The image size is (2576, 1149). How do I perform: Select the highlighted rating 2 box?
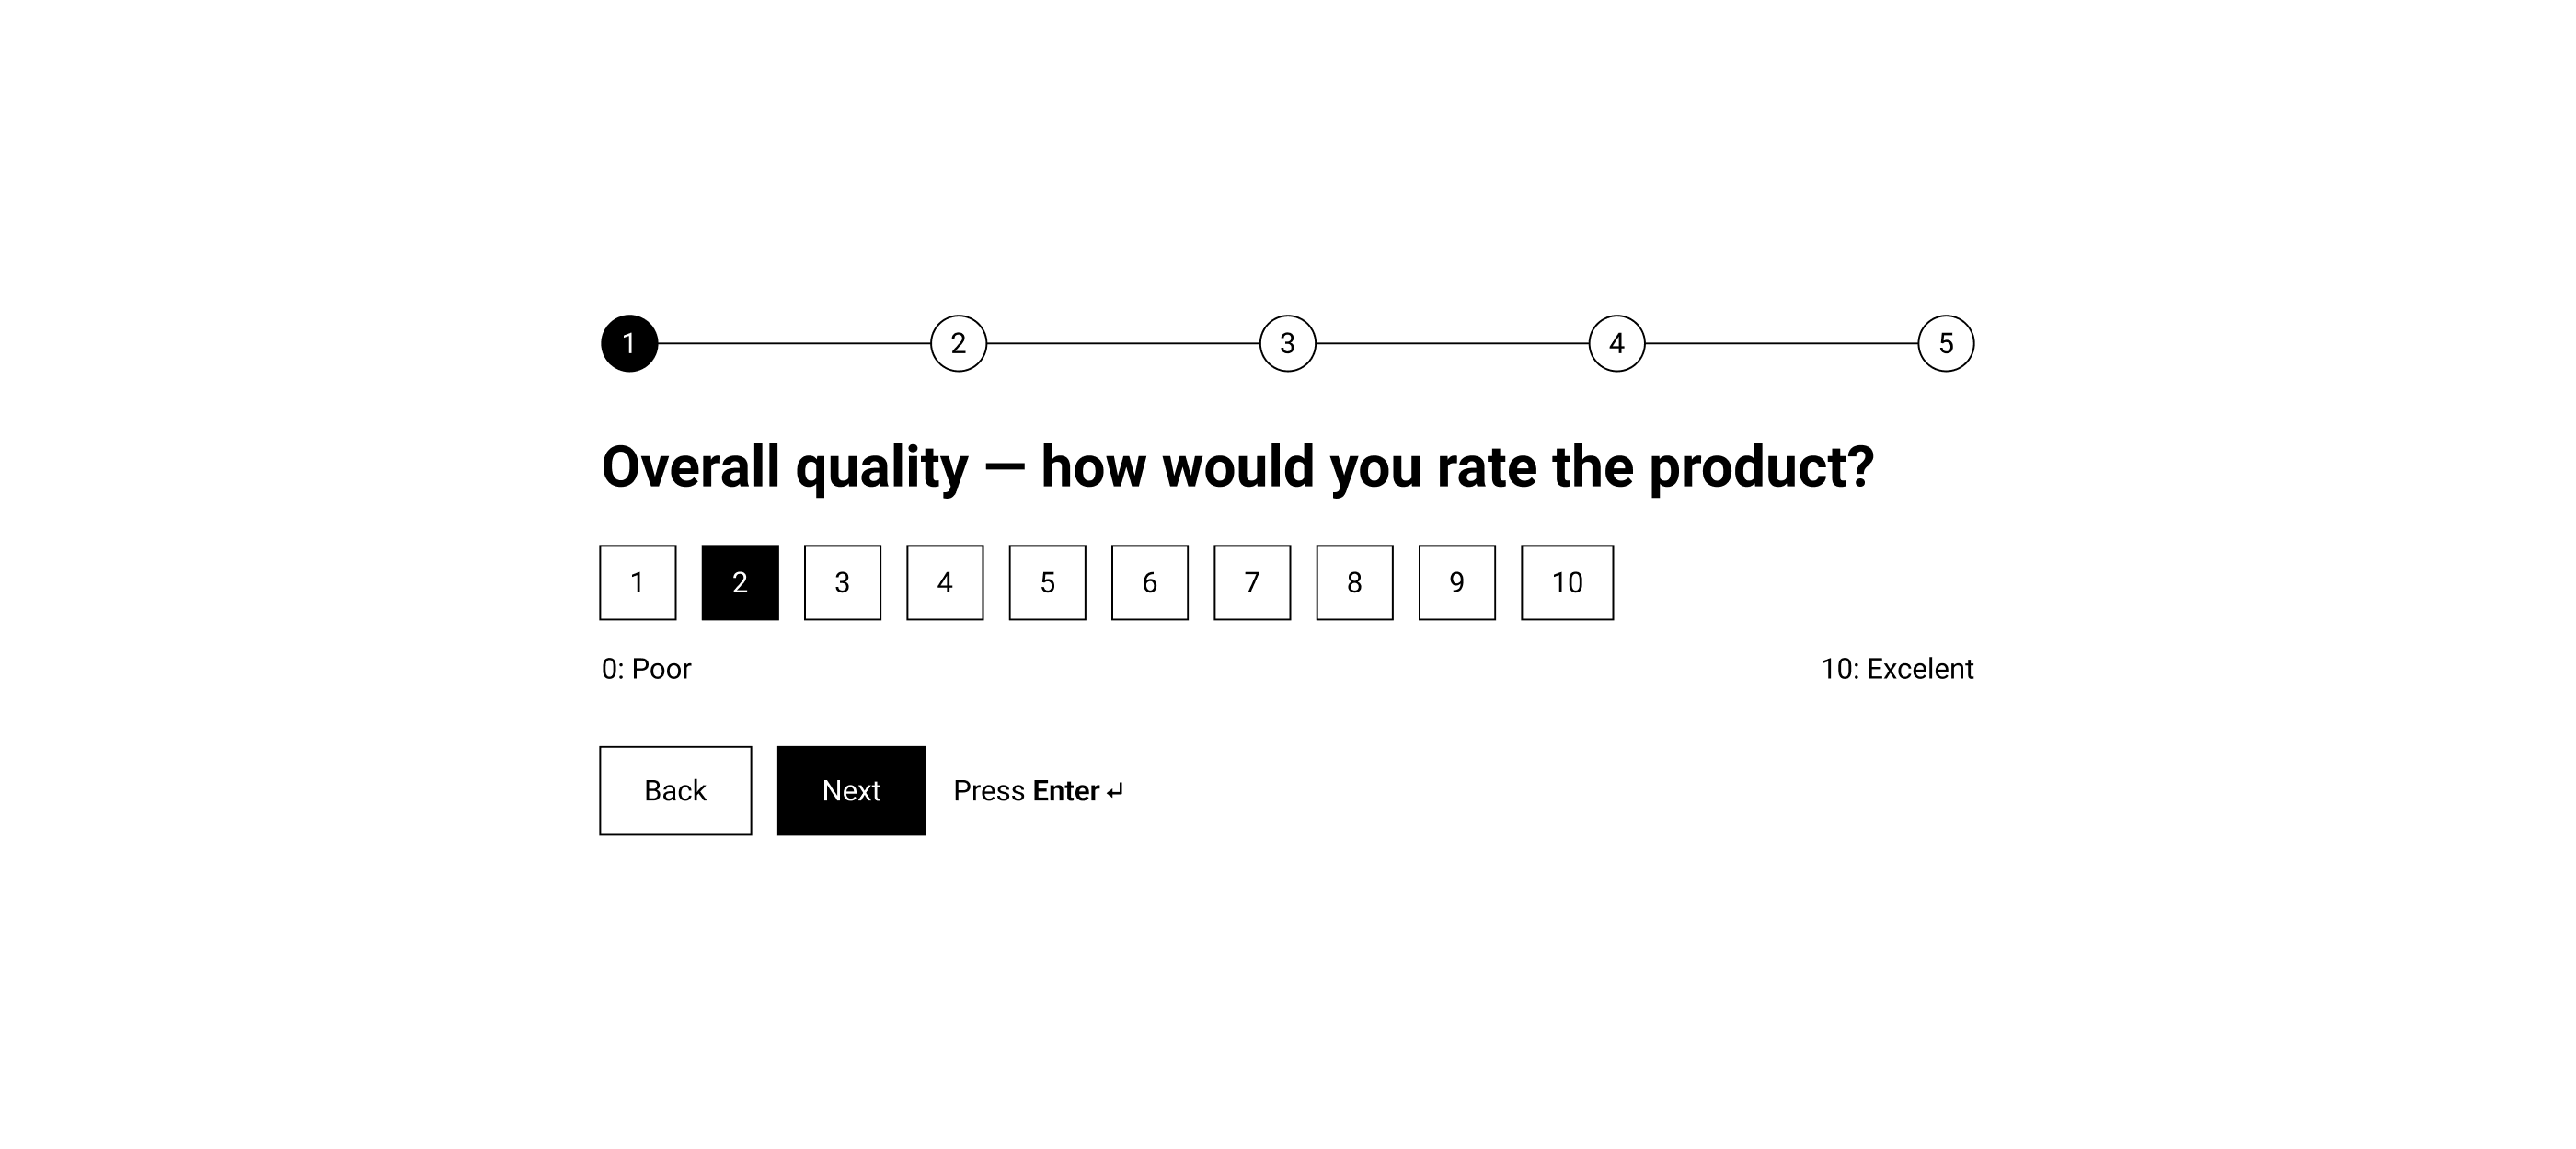(x=740, y=582)
